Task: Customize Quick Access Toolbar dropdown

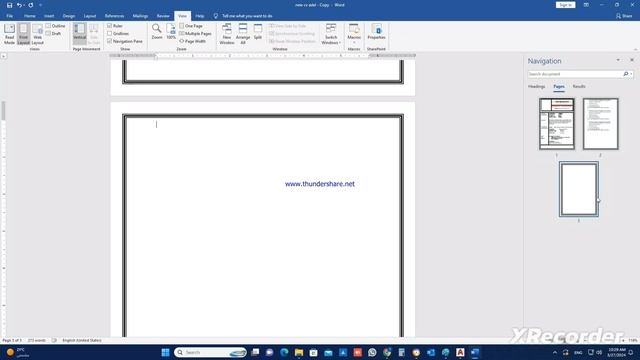Action: pos(40,5)
